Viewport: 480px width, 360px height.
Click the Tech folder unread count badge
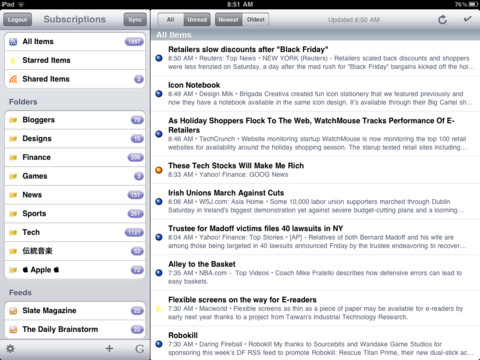coord(134,232)
